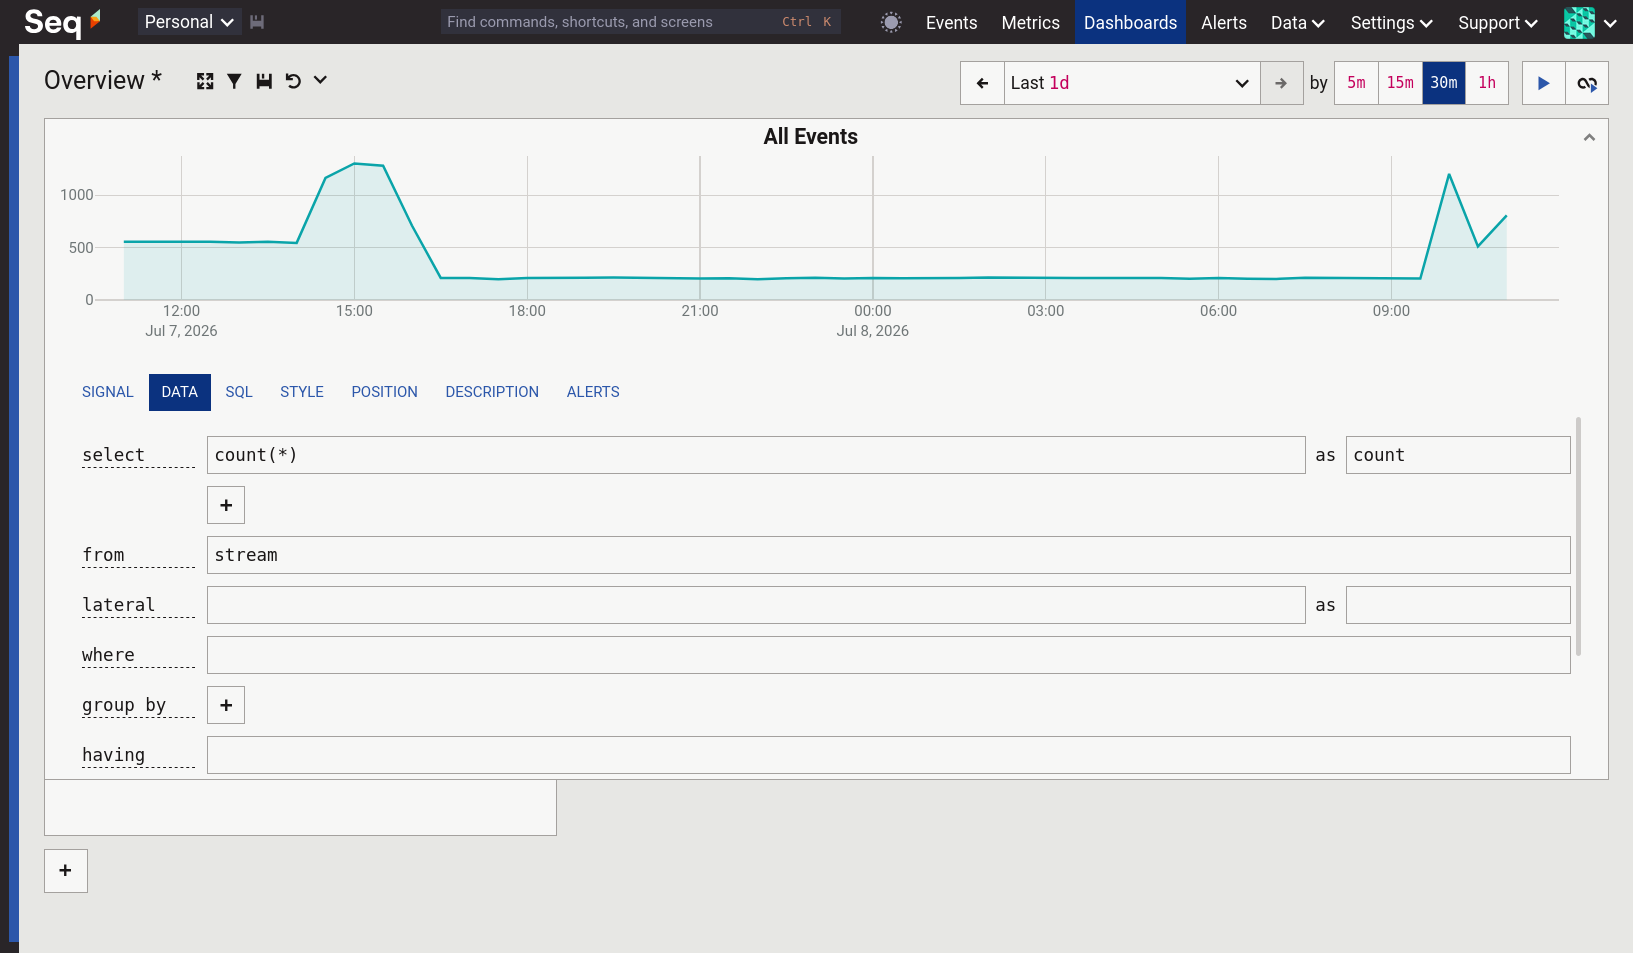The width and height of the screenshot is (1633, 953).
Task: Open the dashboard options chevron
Action: tap(320, 80)
